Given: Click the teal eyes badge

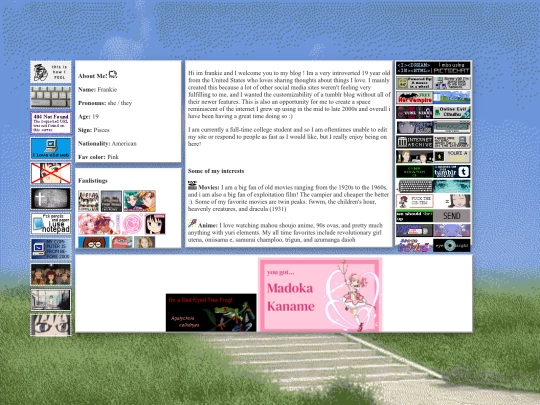Looking at the screenshot, I should (452, 186).
